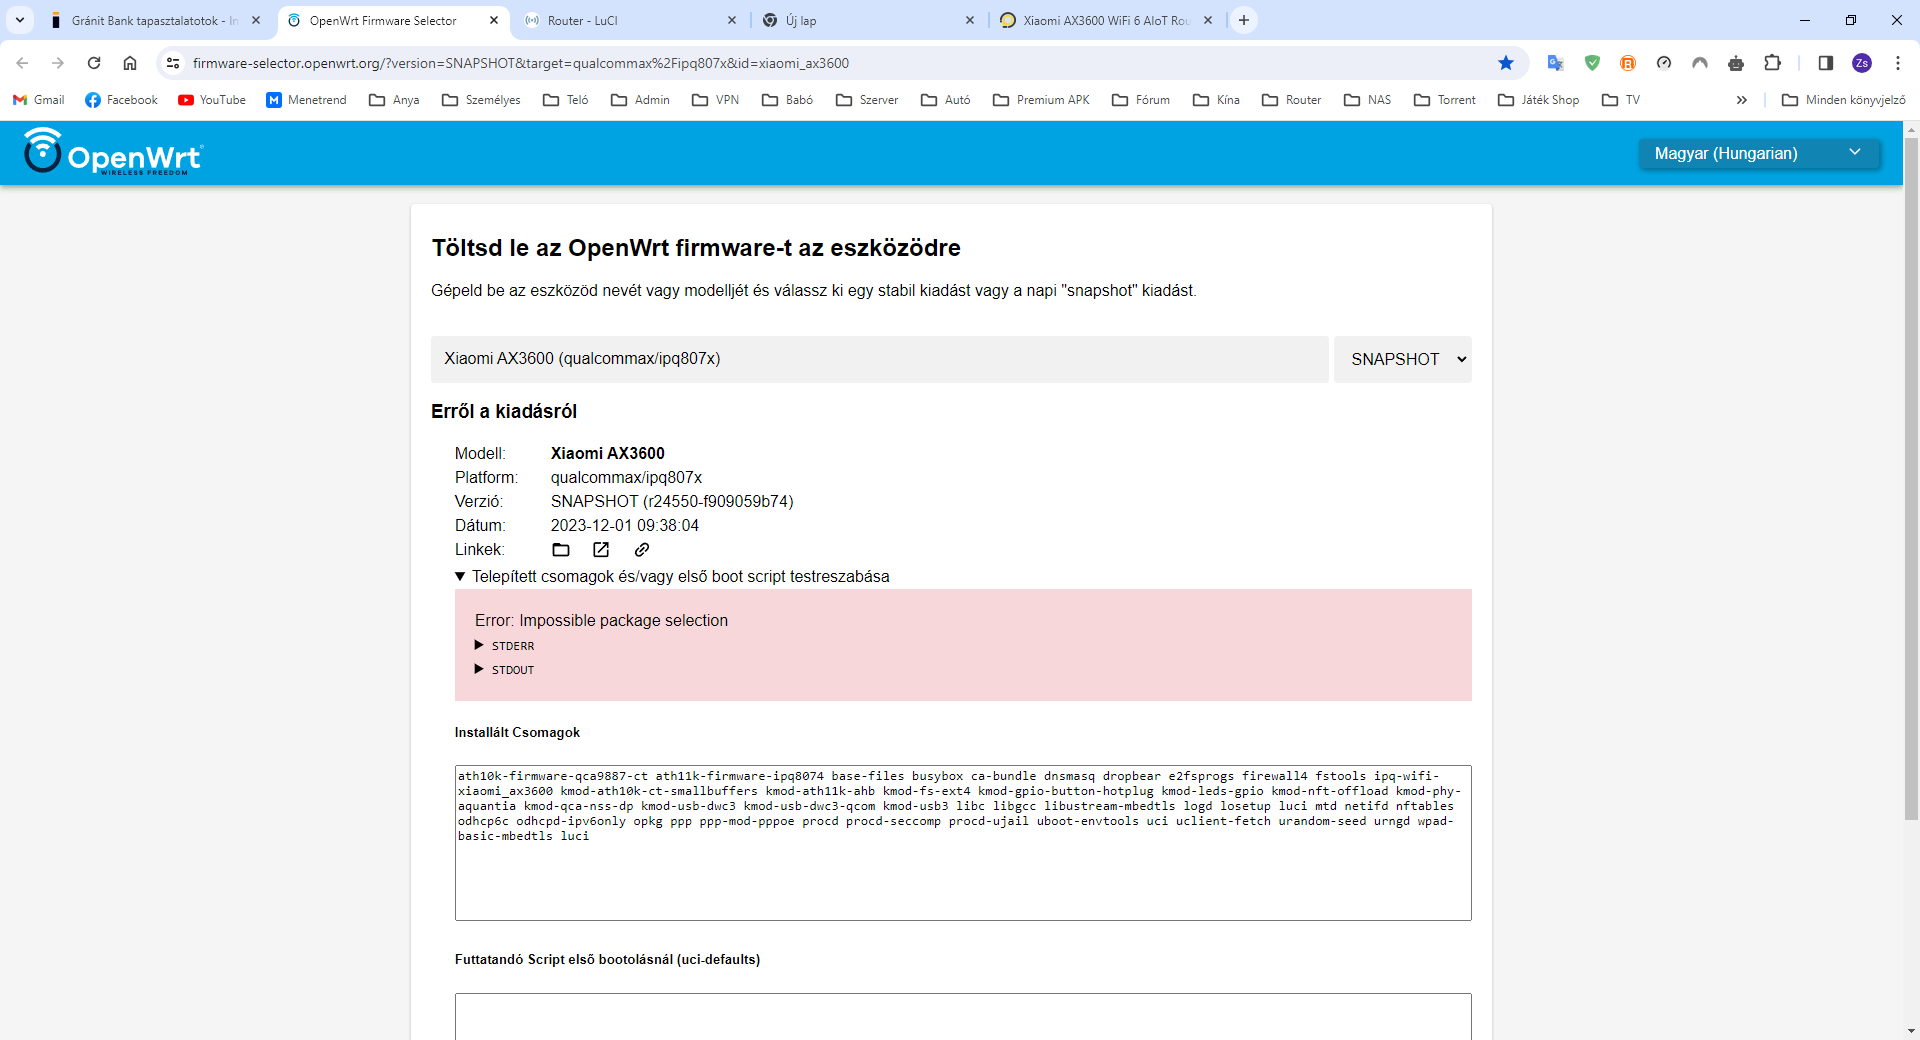Click the scrollbar down arrow
Viewport: 1920px width, 1040px height.
(x=1911, y=1031)
